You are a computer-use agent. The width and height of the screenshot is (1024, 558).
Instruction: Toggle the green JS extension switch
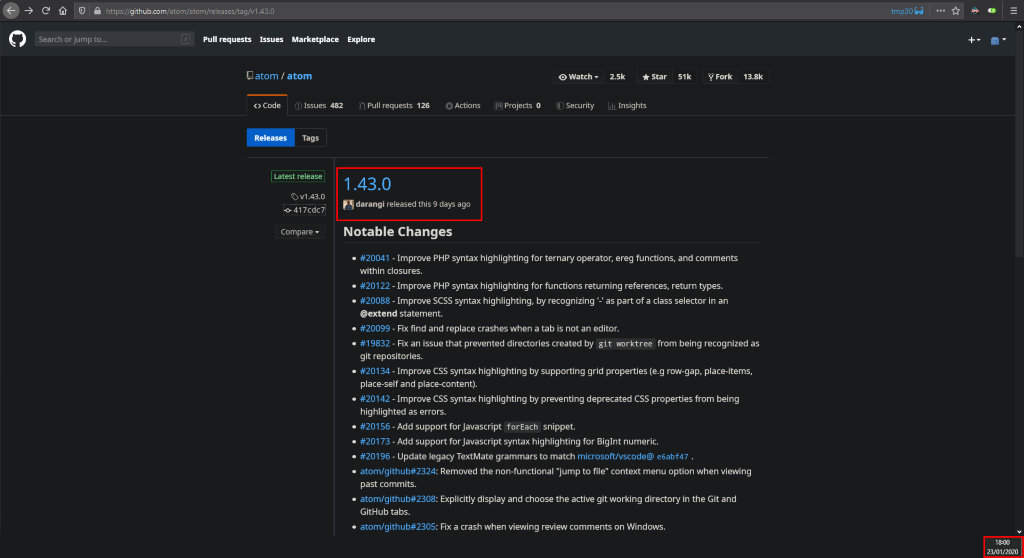tap(992, 11)
